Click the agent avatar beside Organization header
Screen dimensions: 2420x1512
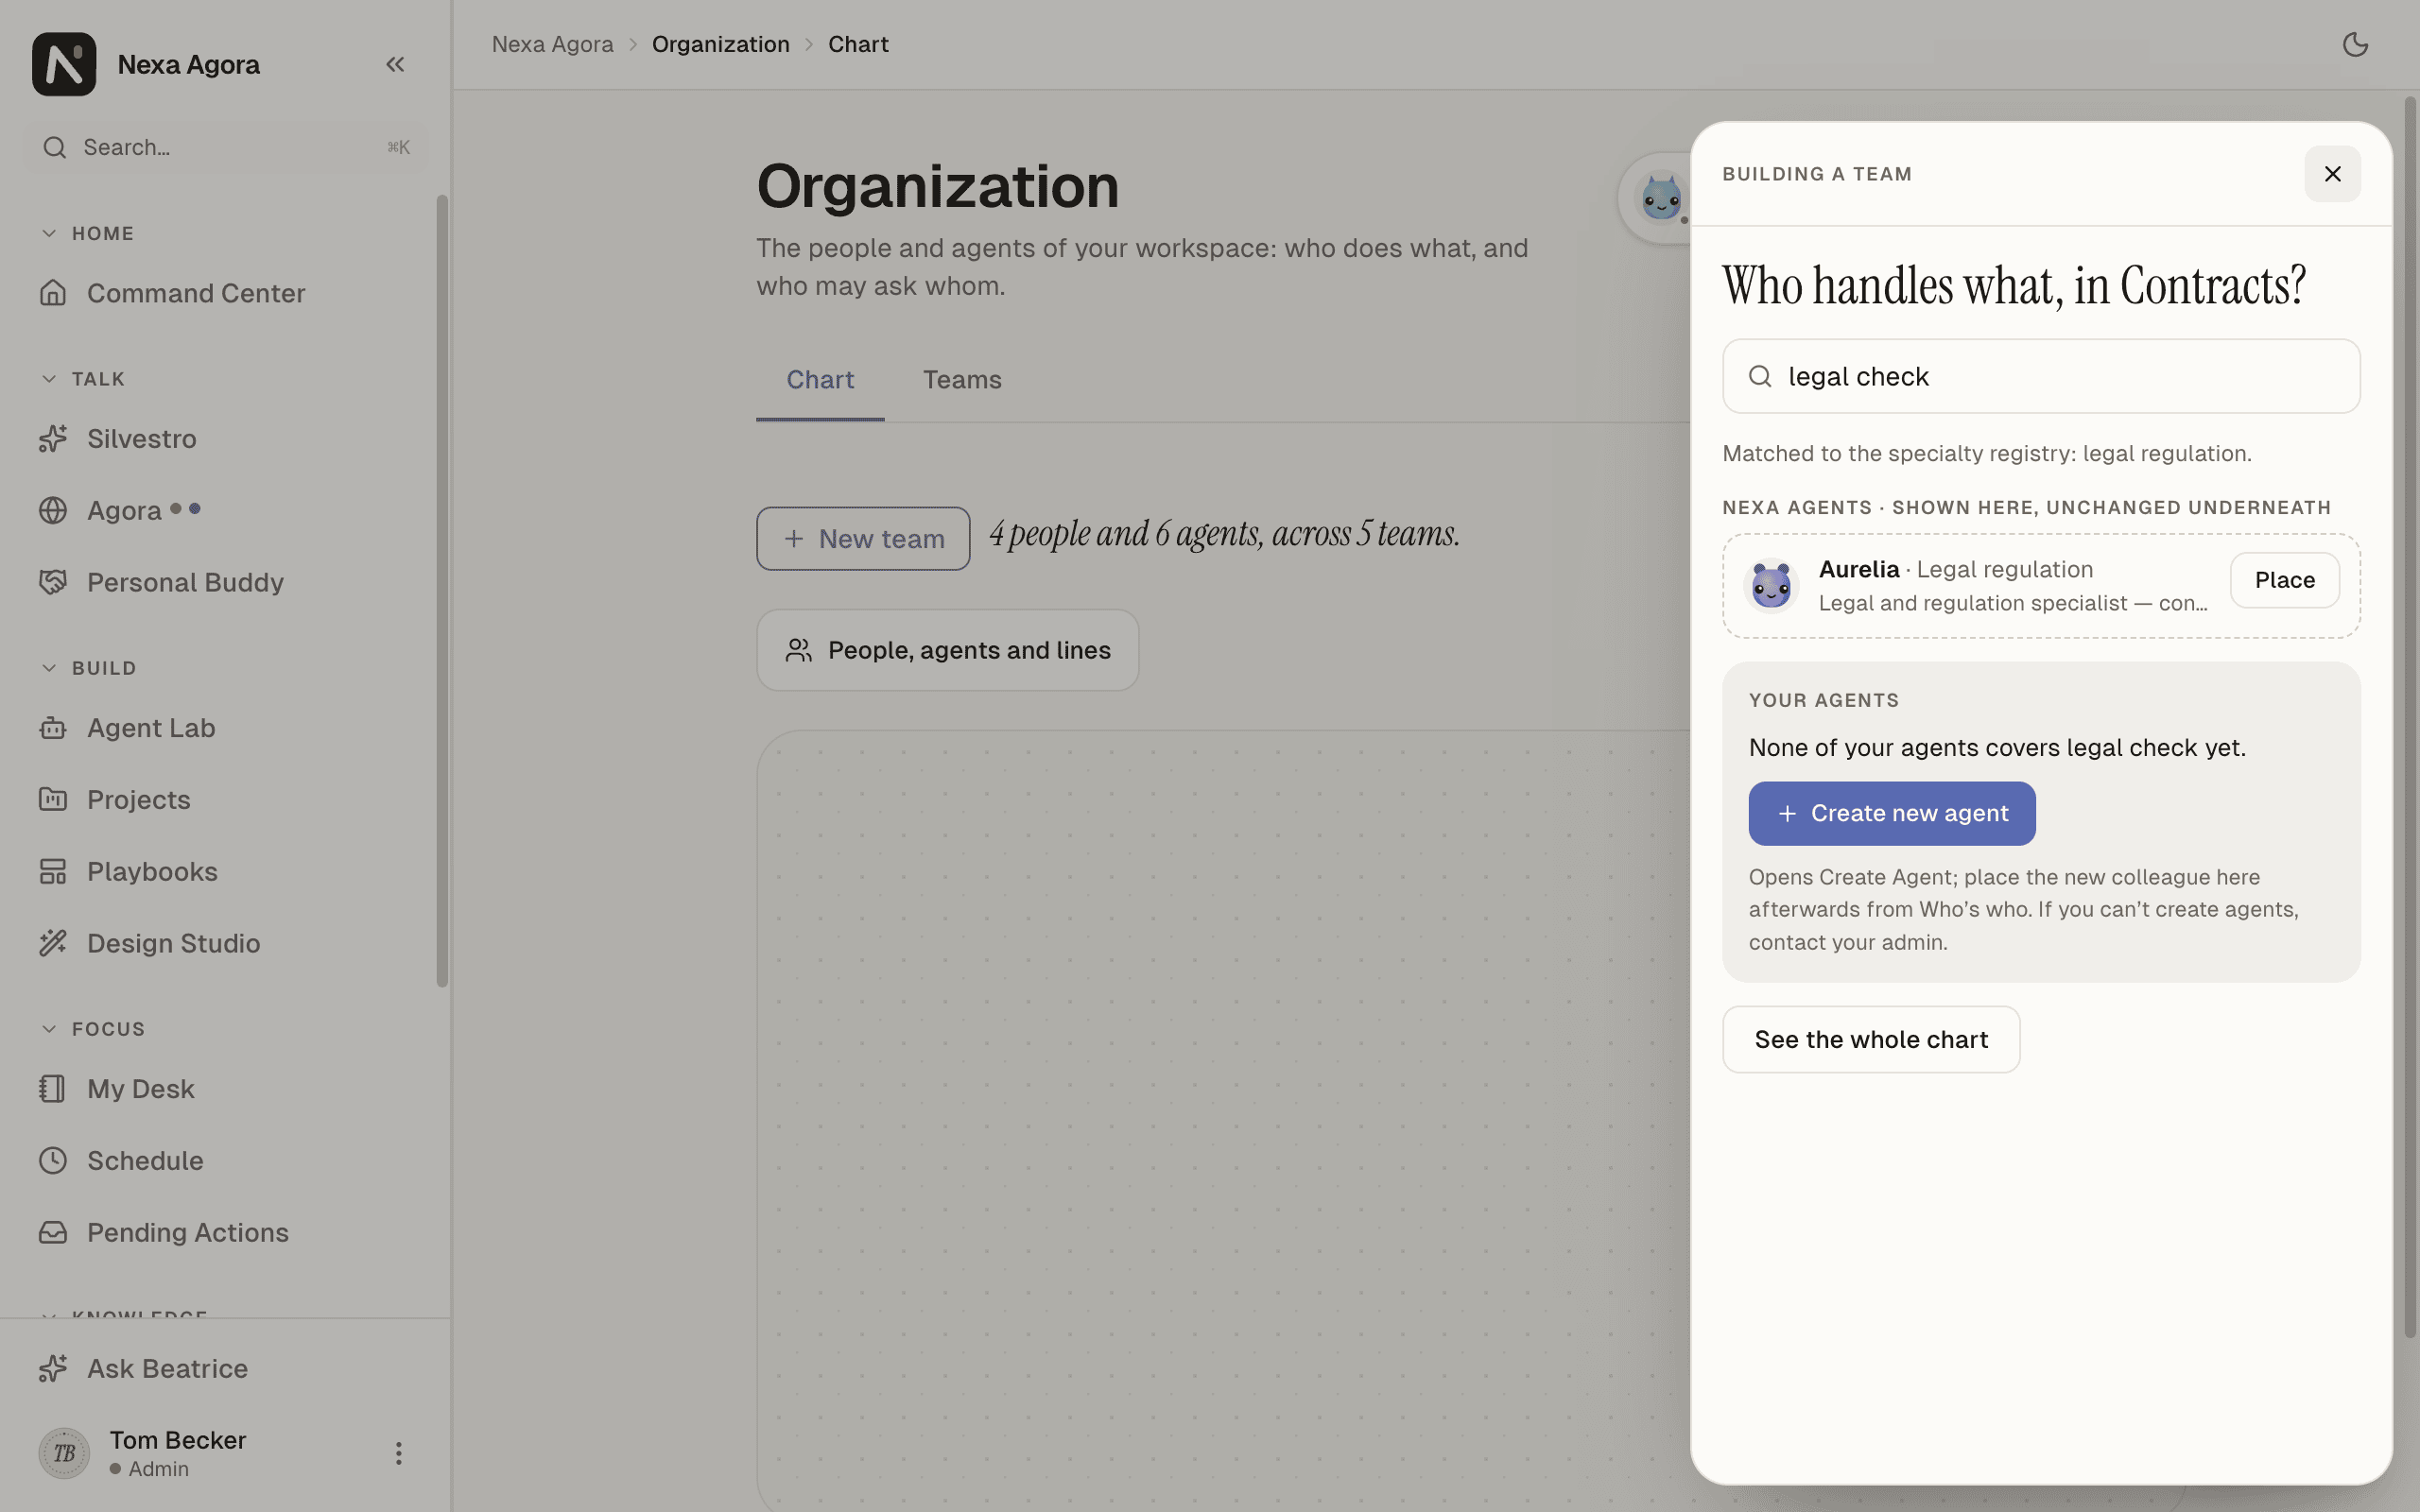tap(1661, 198)
